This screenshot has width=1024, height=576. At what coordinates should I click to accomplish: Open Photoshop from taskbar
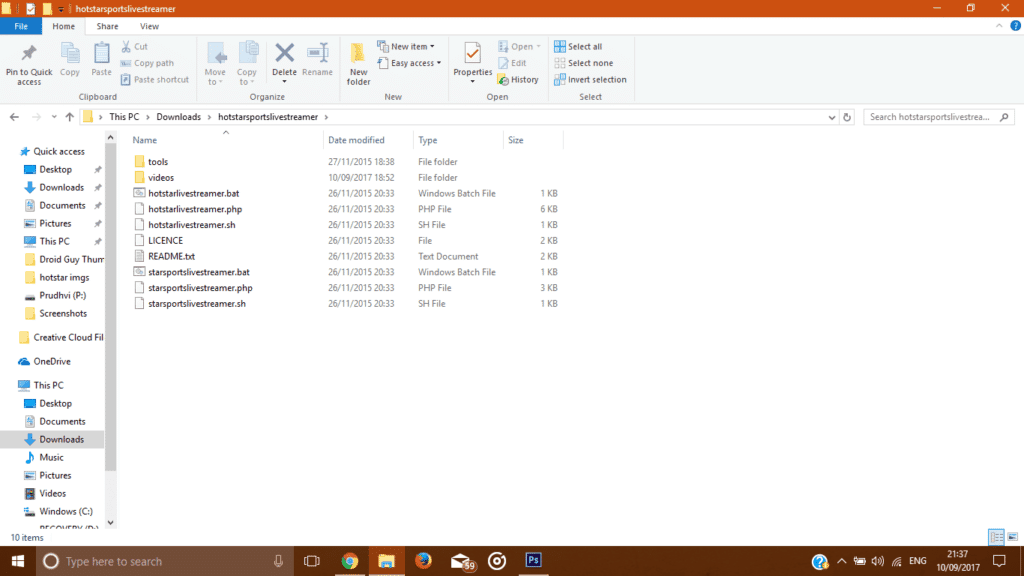click(x=534, y=561)
